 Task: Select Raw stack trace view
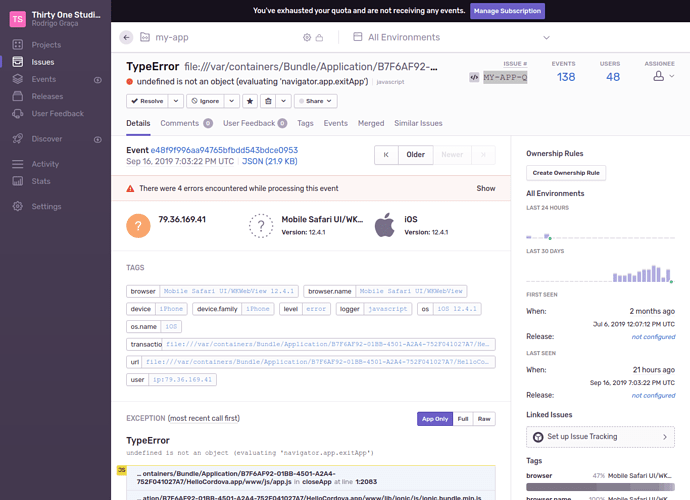pos(484,419)
